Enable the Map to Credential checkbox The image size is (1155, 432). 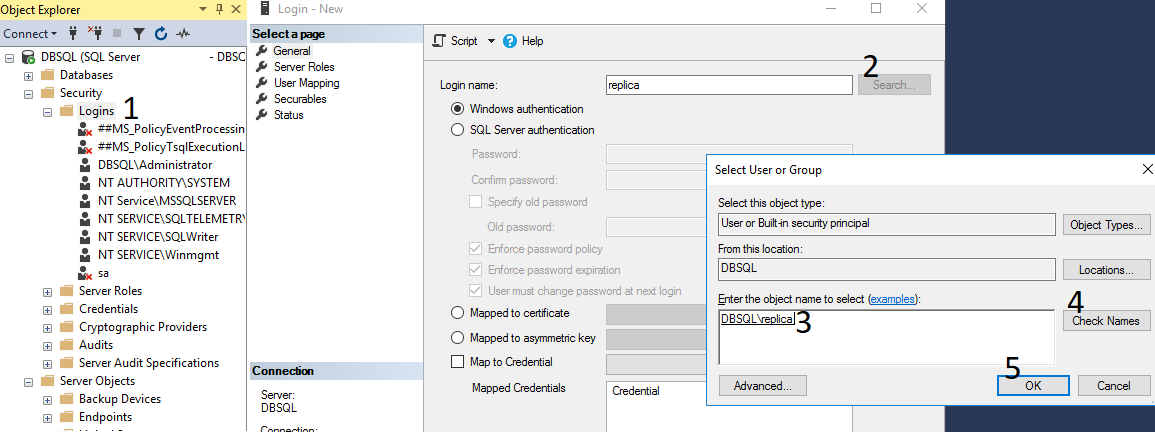point(458,362)
